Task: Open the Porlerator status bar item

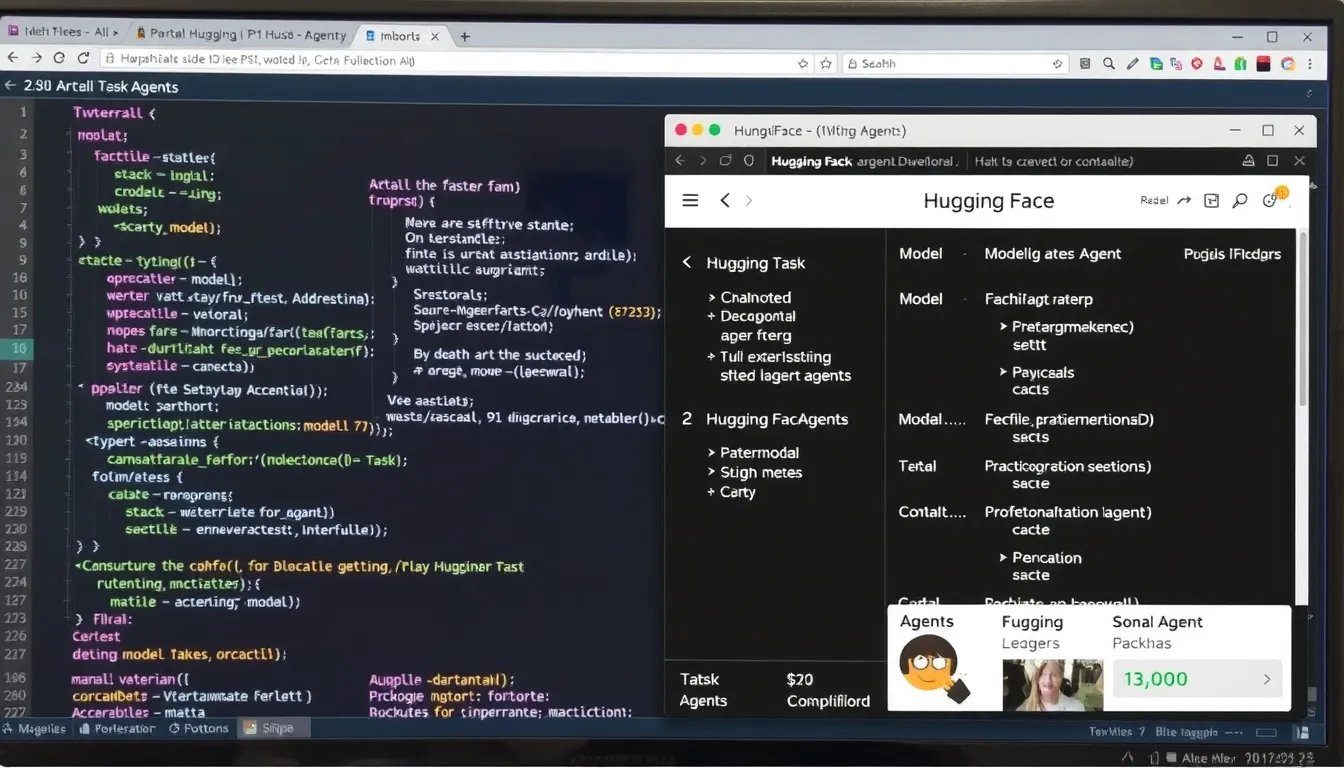Action: [x=117, y=729]
